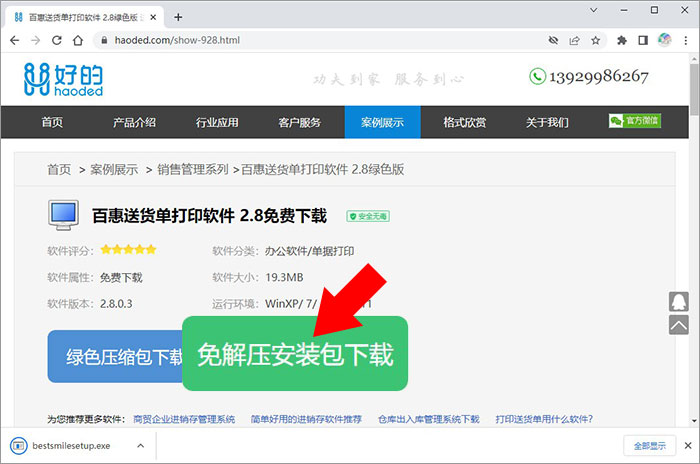Viewport: 700px width, 464px height.
Task: Click the software version value 2.8.0.3
Action: coord(116,304)
